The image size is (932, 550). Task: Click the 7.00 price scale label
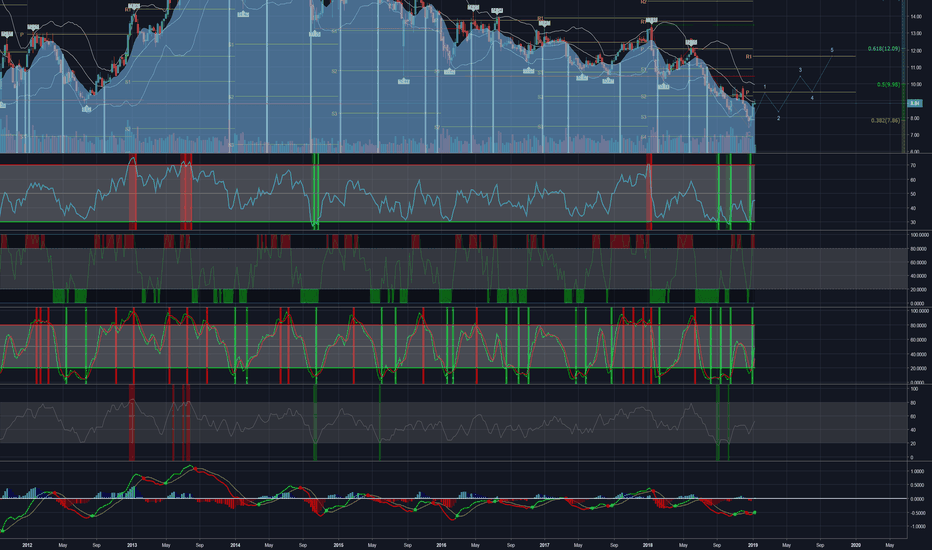click(x=916, y=135)
